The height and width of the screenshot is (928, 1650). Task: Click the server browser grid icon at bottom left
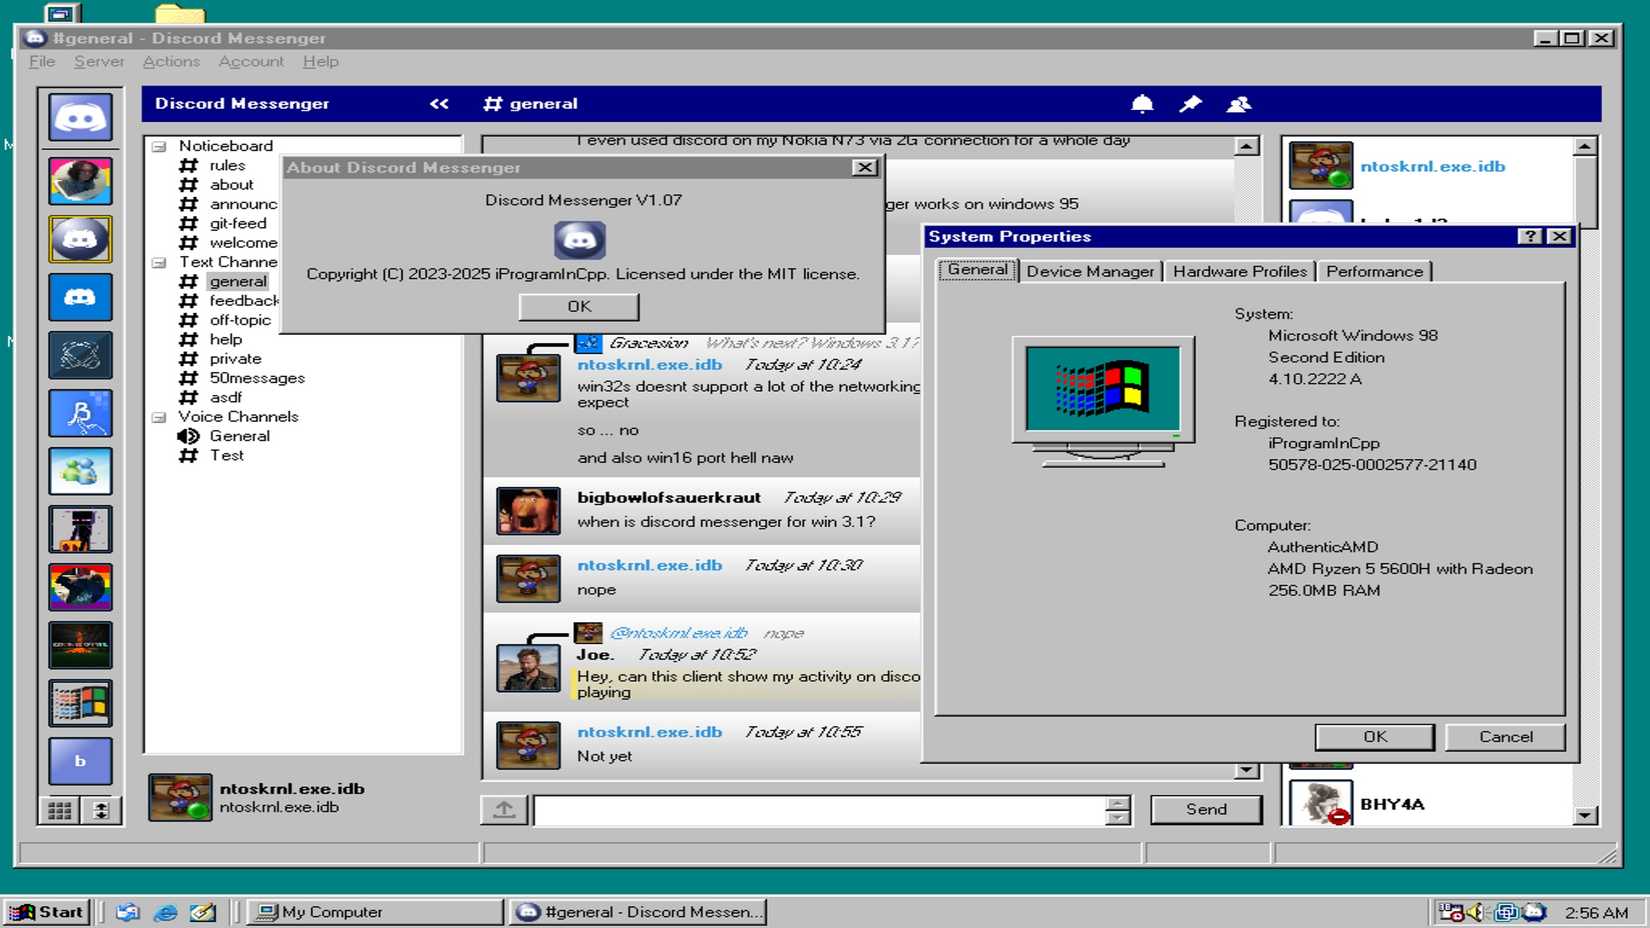pos(60,811)
